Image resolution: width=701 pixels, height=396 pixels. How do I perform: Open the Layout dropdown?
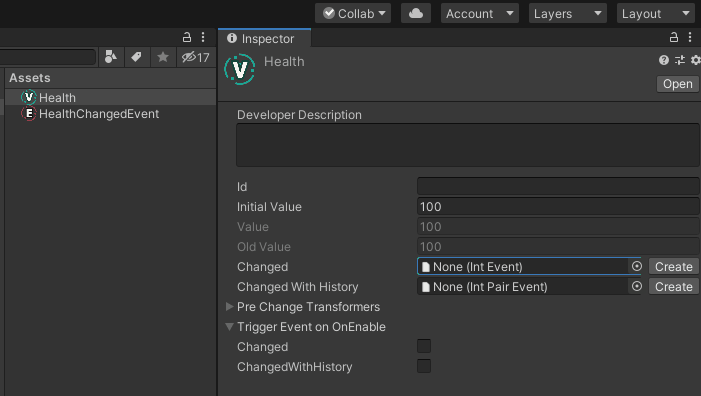(x=655, y=13)
